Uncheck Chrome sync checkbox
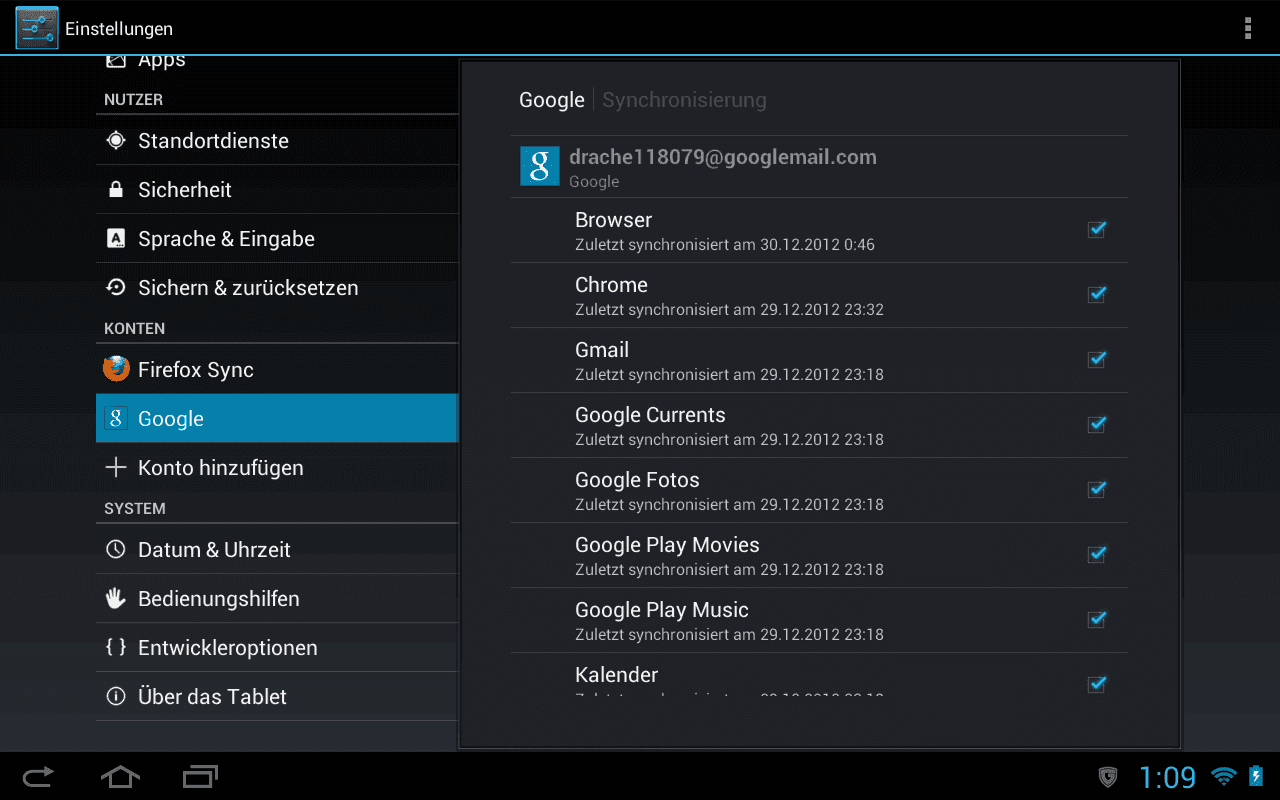The width and height of the screenshot is (1280, 800). 1097,294
